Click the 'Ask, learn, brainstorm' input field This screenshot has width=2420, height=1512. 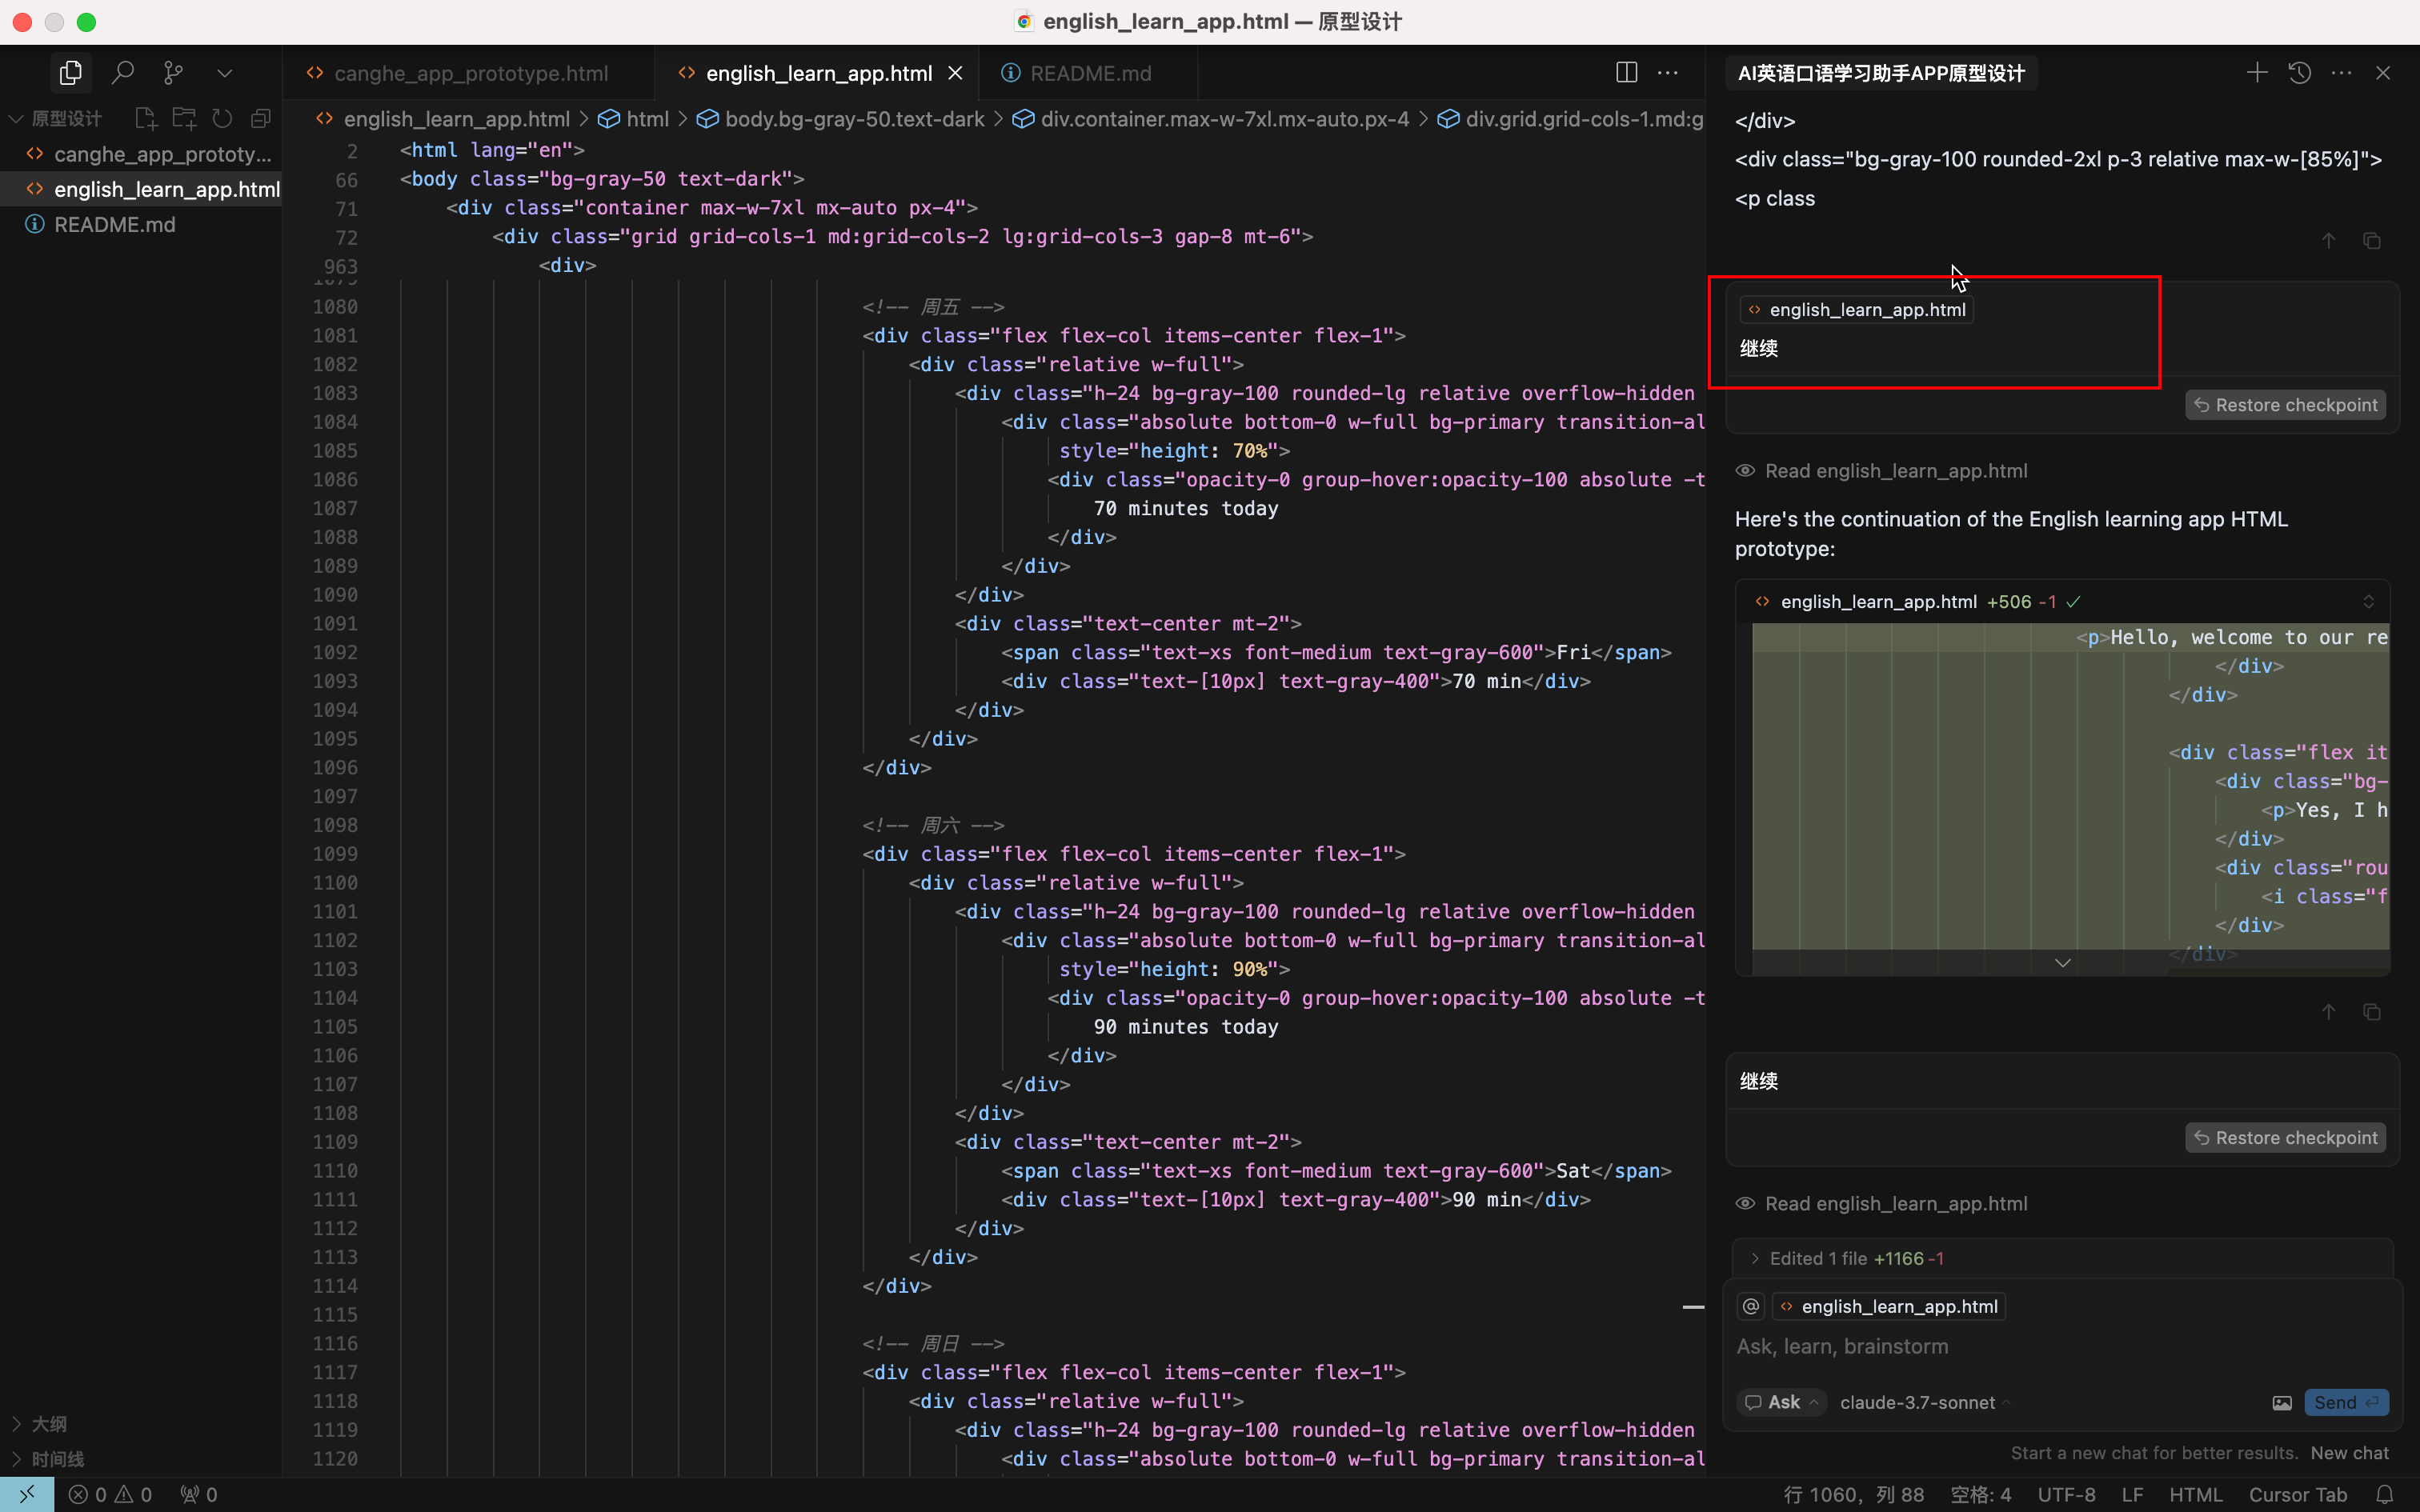2000,1346
